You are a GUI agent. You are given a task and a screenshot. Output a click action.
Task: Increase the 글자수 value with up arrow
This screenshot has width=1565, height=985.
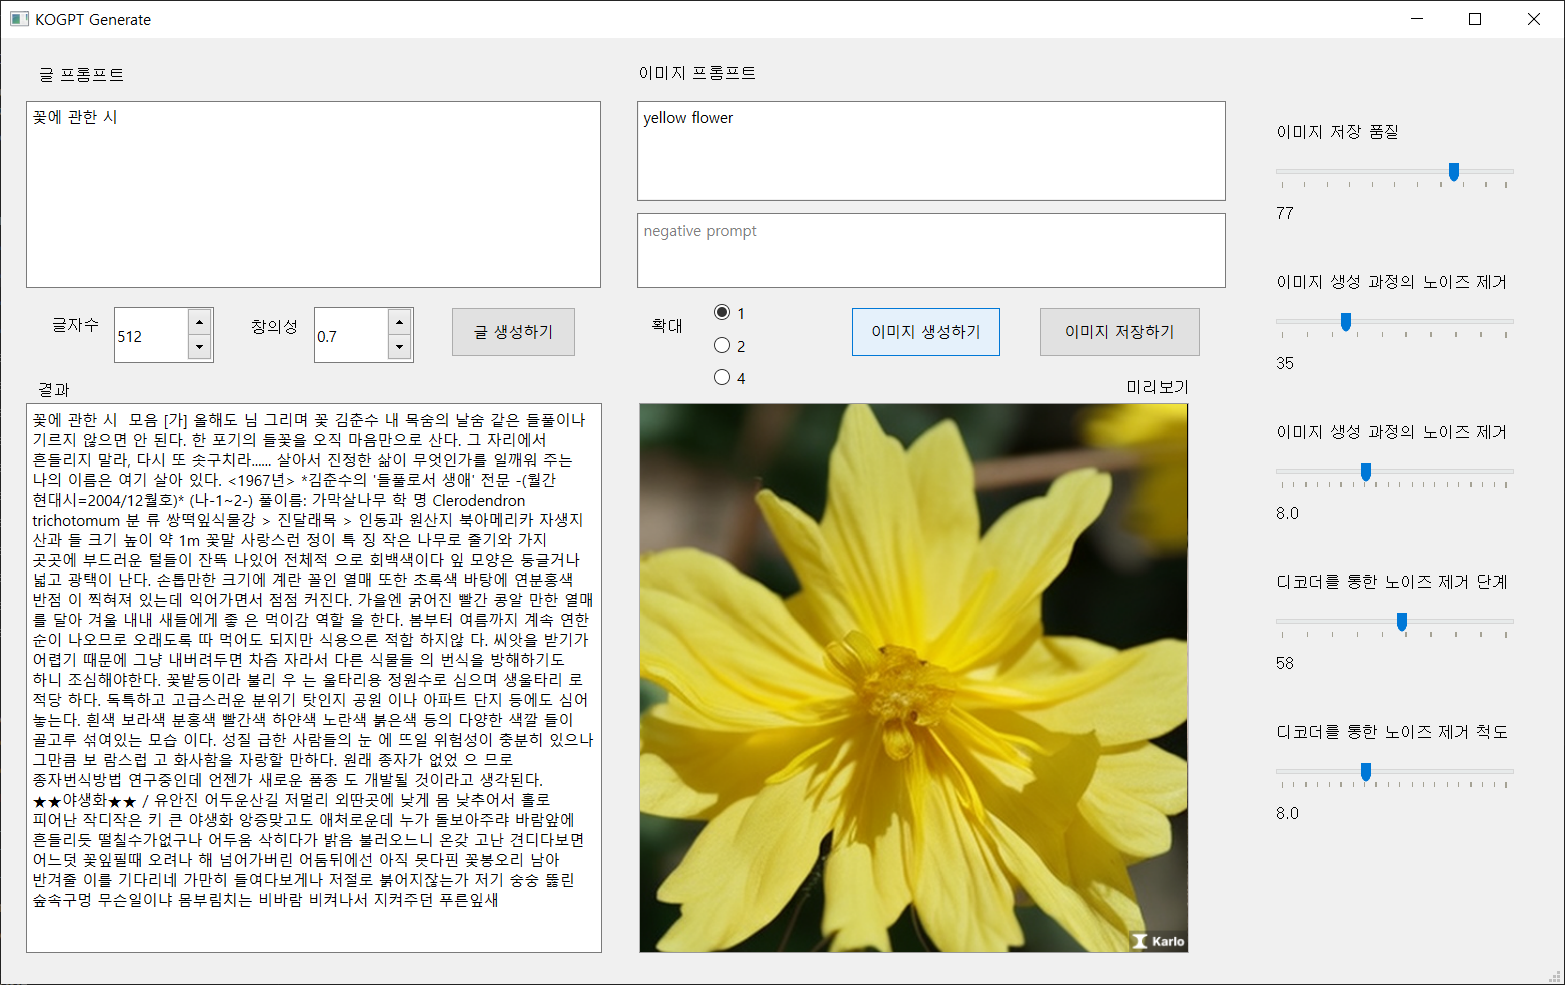pyautogui.click(x=200, y=322)
